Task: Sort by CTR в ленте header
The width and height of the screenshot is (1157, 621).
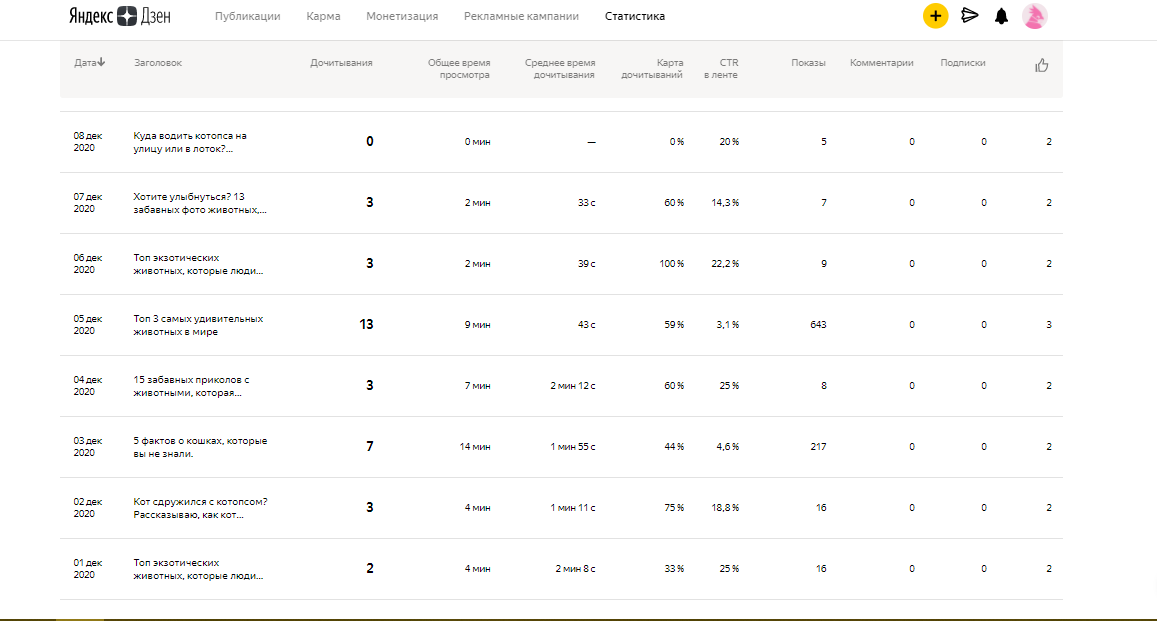Action: click(721, 69)
